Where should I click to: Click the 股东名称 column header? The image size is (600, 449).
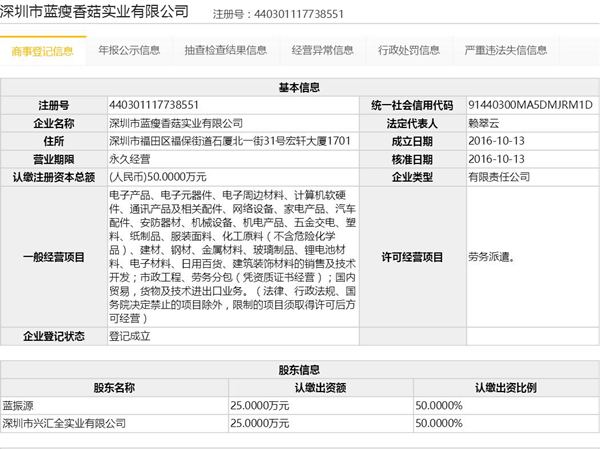pyautogui.click(x=114, y=388)
